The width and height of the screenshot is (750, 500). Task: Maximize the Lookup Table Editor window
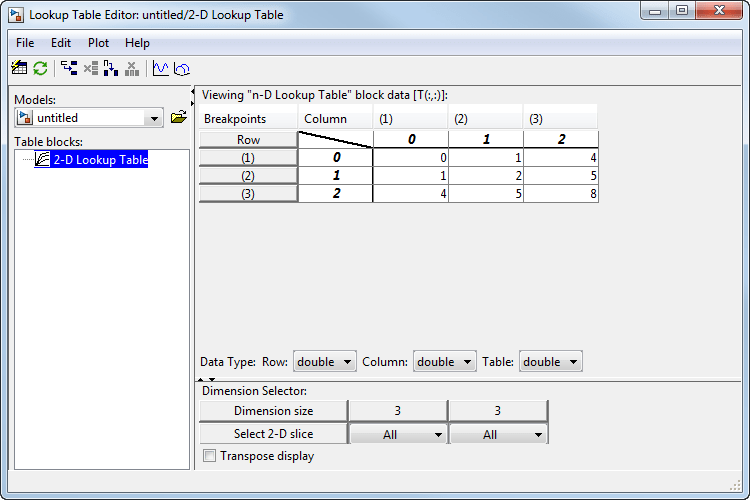click(682, 10)
